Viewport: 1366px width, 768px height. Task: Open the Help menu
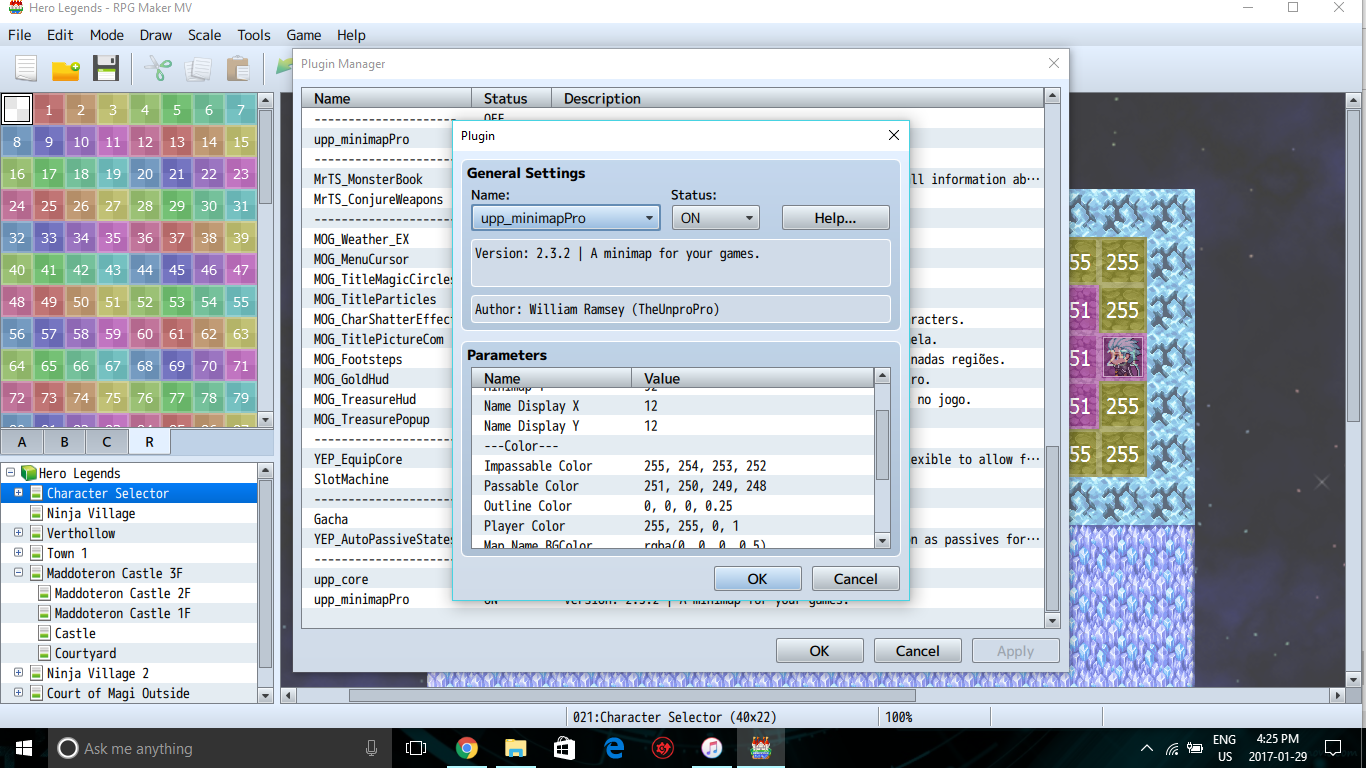click(351, 35)
